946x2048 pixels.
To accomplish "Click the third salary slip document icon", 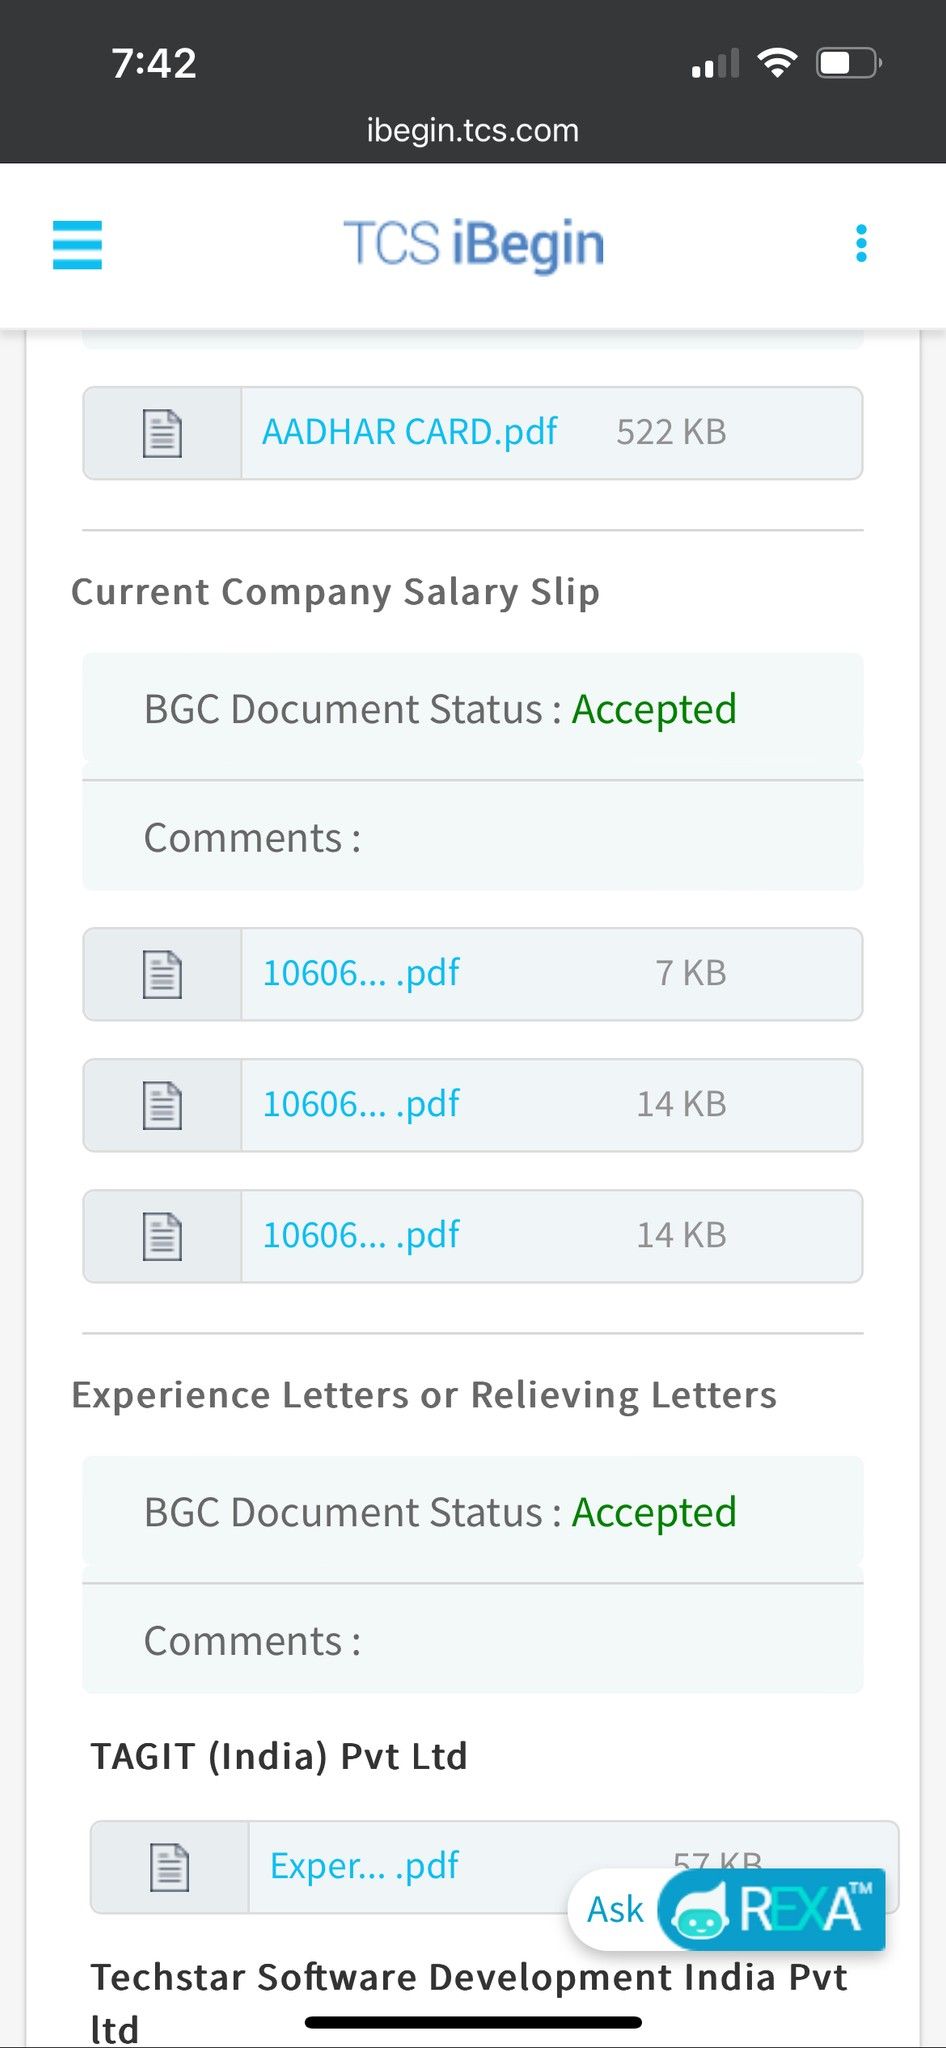I will (162, 1236).
